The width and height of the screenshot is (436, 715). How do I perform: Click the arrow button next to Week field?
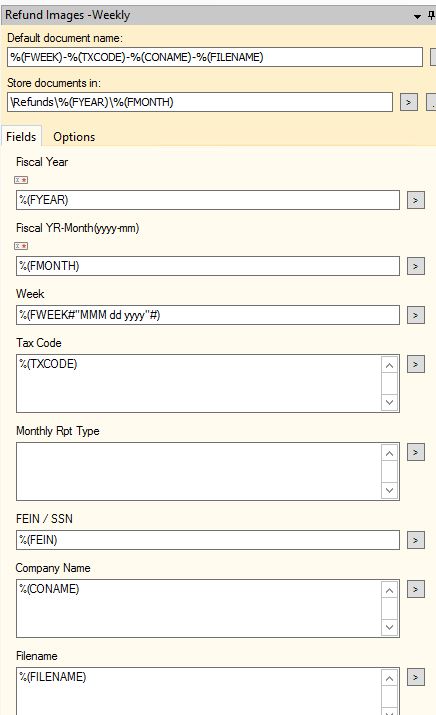tap(415, 315)
